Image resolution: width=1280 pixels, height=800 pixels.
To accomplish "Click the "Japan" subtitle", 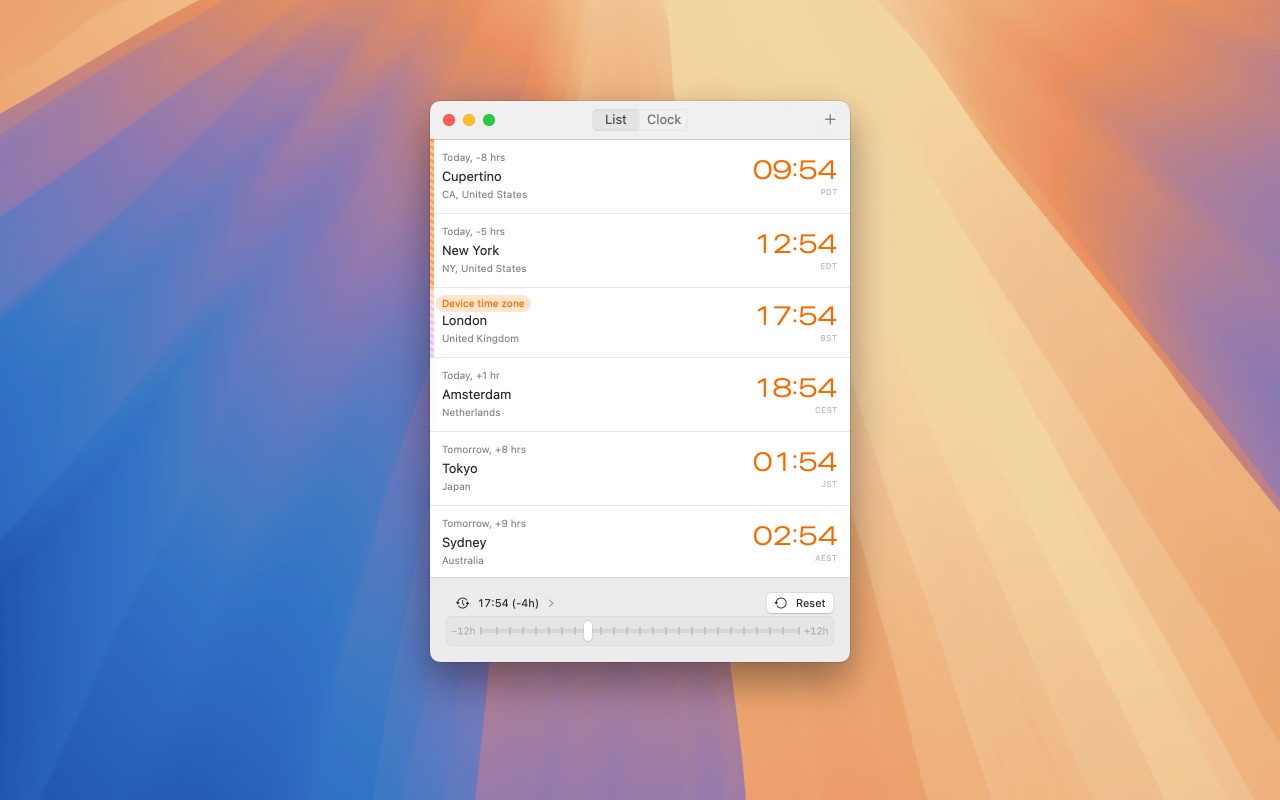I will (456, 486).
